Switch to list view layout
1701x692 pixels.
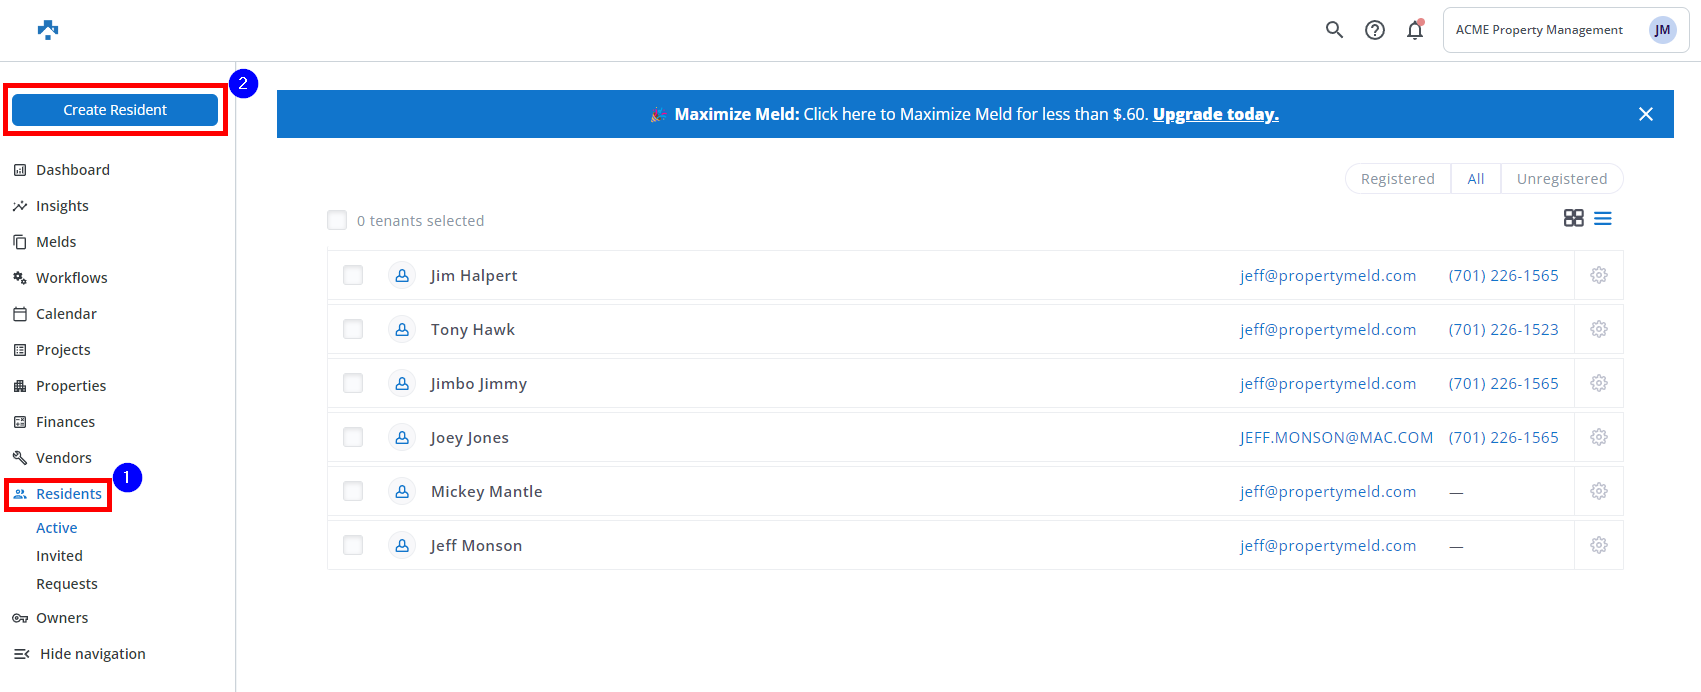[1603, 218]
